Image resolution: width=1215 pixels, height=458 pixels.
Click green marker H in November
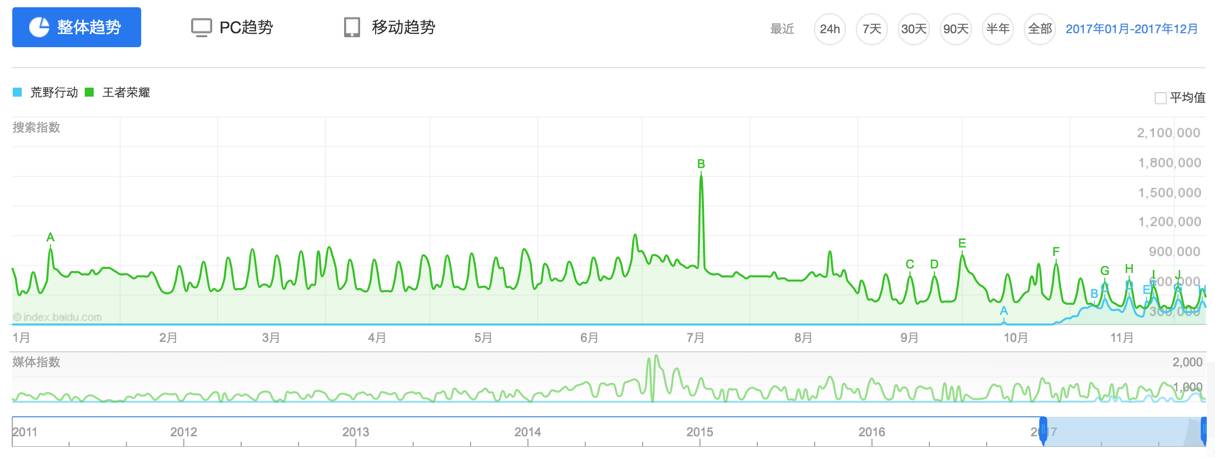coord(1129,268)
